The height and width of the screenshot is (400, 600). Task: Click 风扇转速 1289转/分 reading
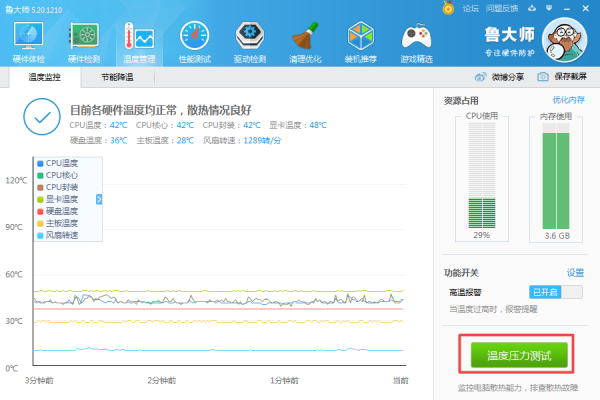tap(242, 140)
